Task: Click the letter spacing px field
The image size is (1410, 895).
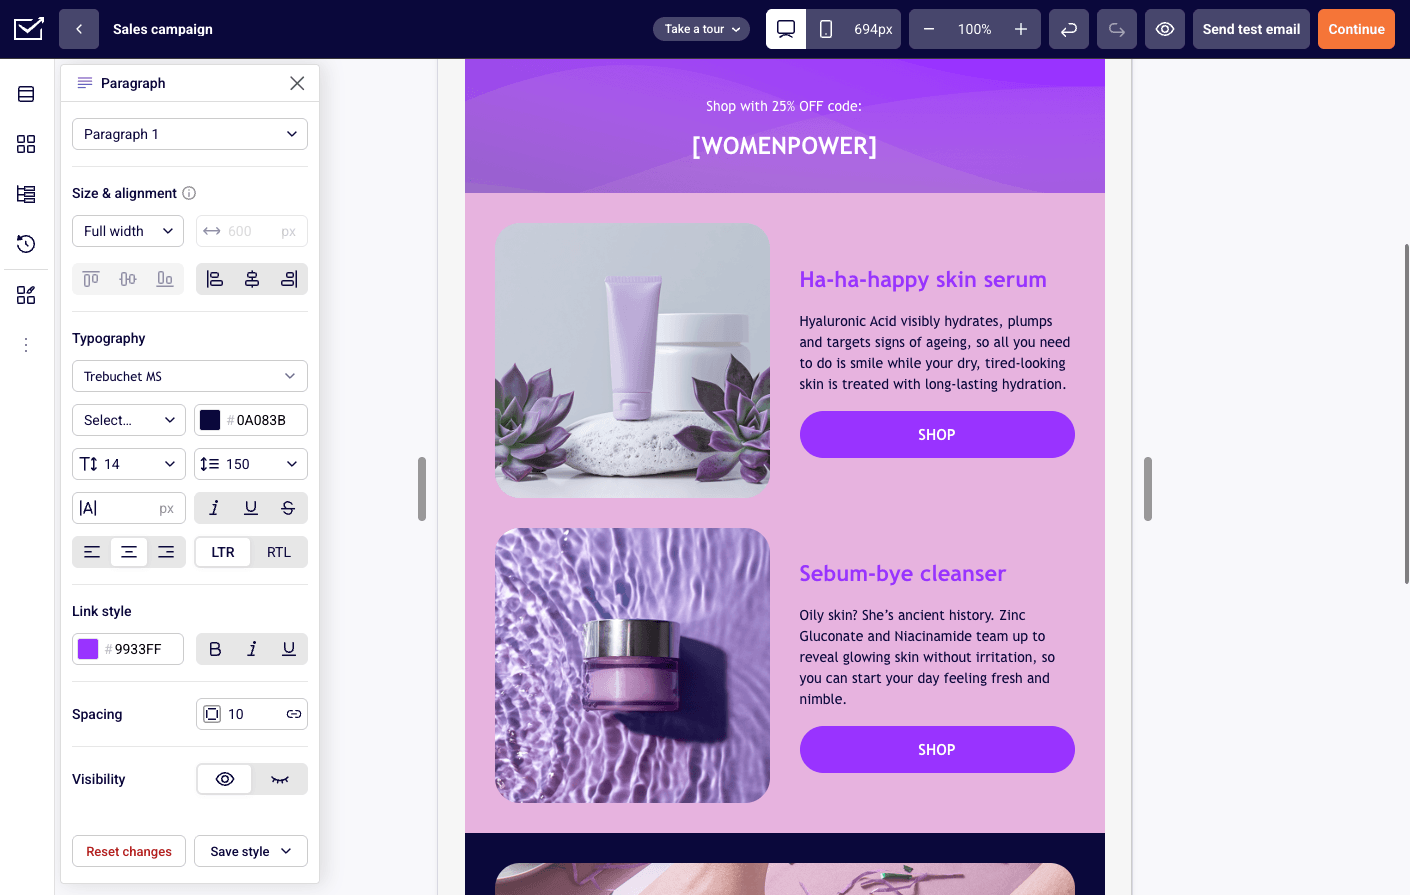Action: click(x=129, y=508)
